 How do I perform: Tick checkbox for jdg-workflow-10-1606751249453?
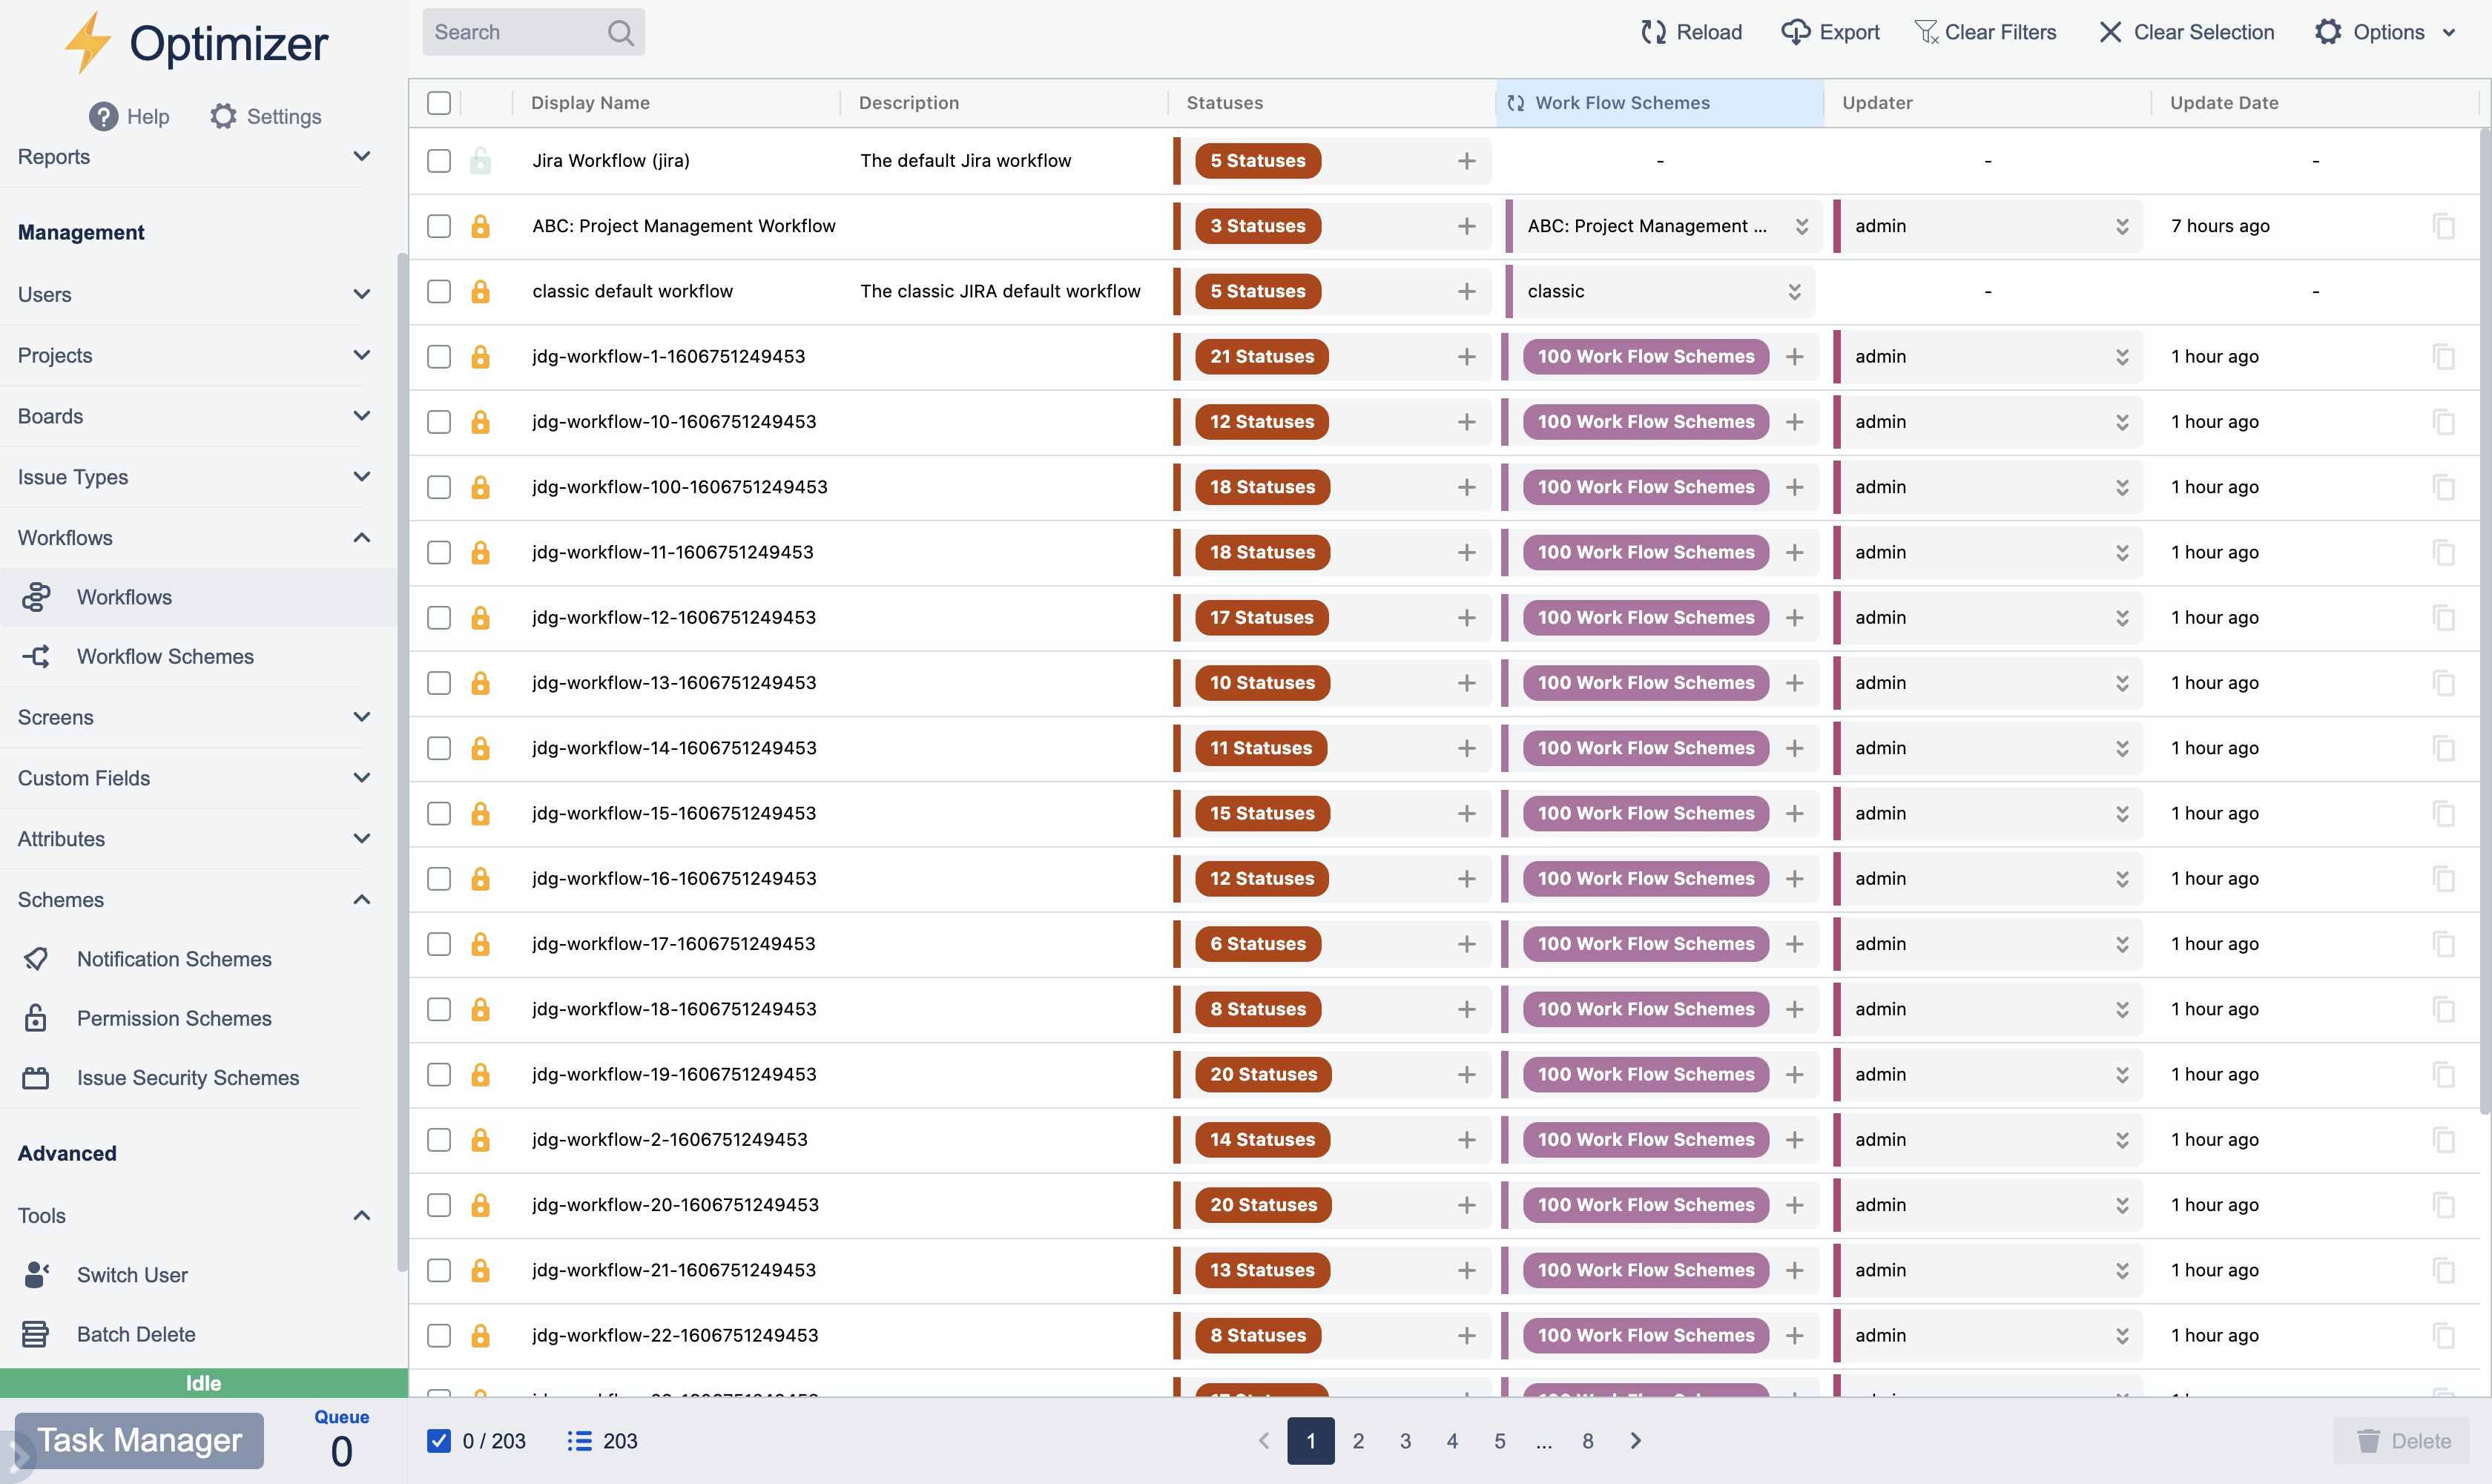tap(439, 422)
